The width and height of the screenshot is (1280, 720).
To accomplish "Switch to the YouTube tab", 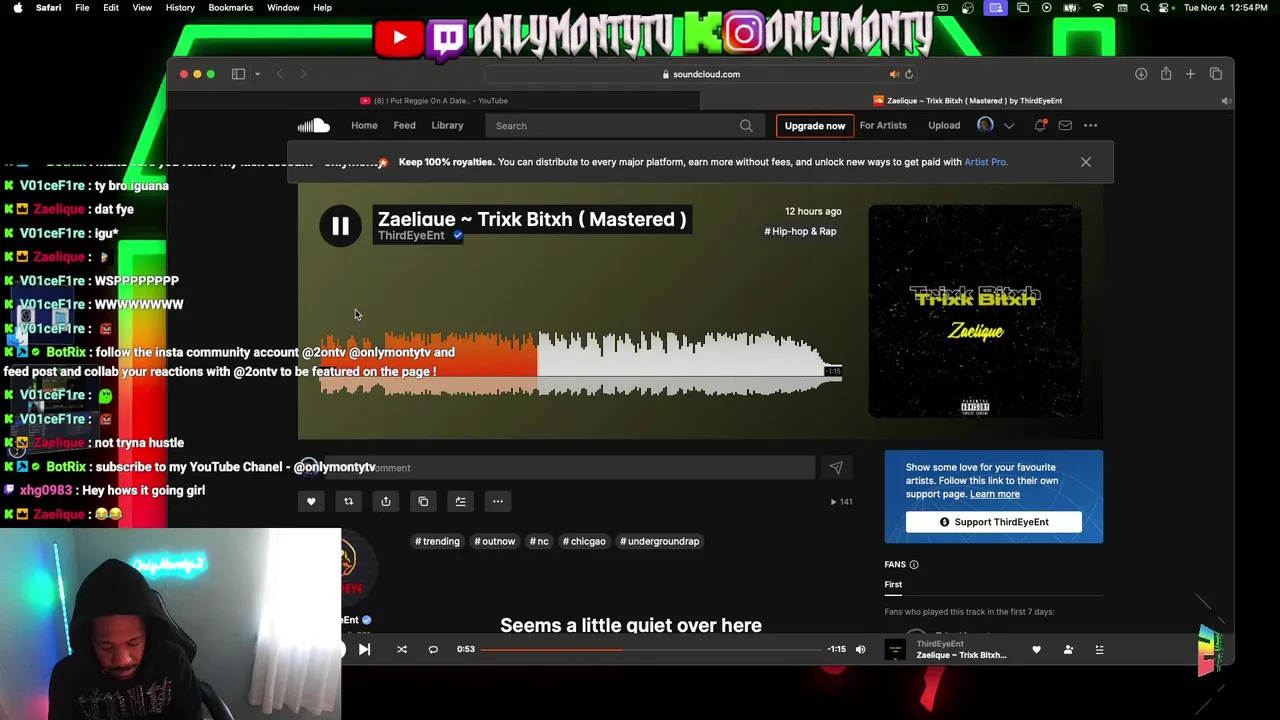I will (x=434, y=101).
